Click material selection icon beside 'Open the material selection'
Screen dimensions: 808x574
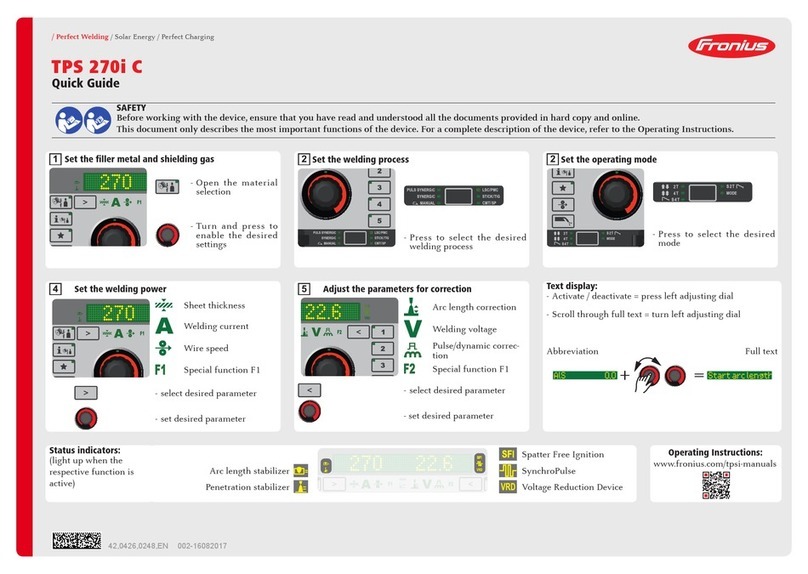[x=167, y=186]
